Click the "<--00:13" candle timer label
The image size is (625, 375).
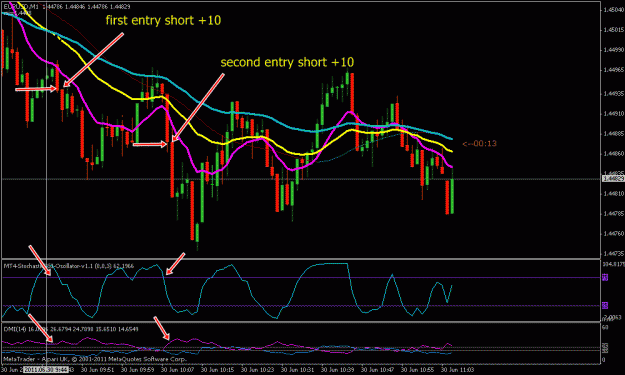(480, 143)
